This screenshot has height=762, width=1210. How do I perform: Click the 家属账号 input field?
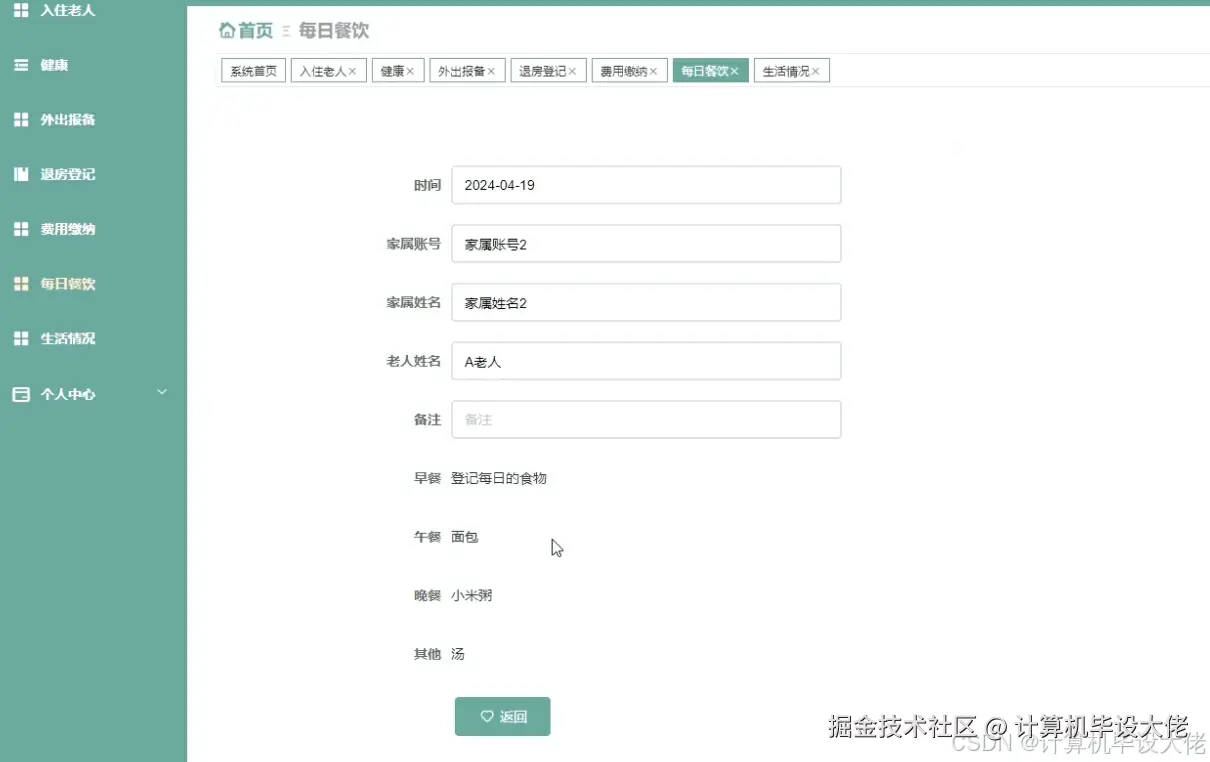(x=646, y=244)
